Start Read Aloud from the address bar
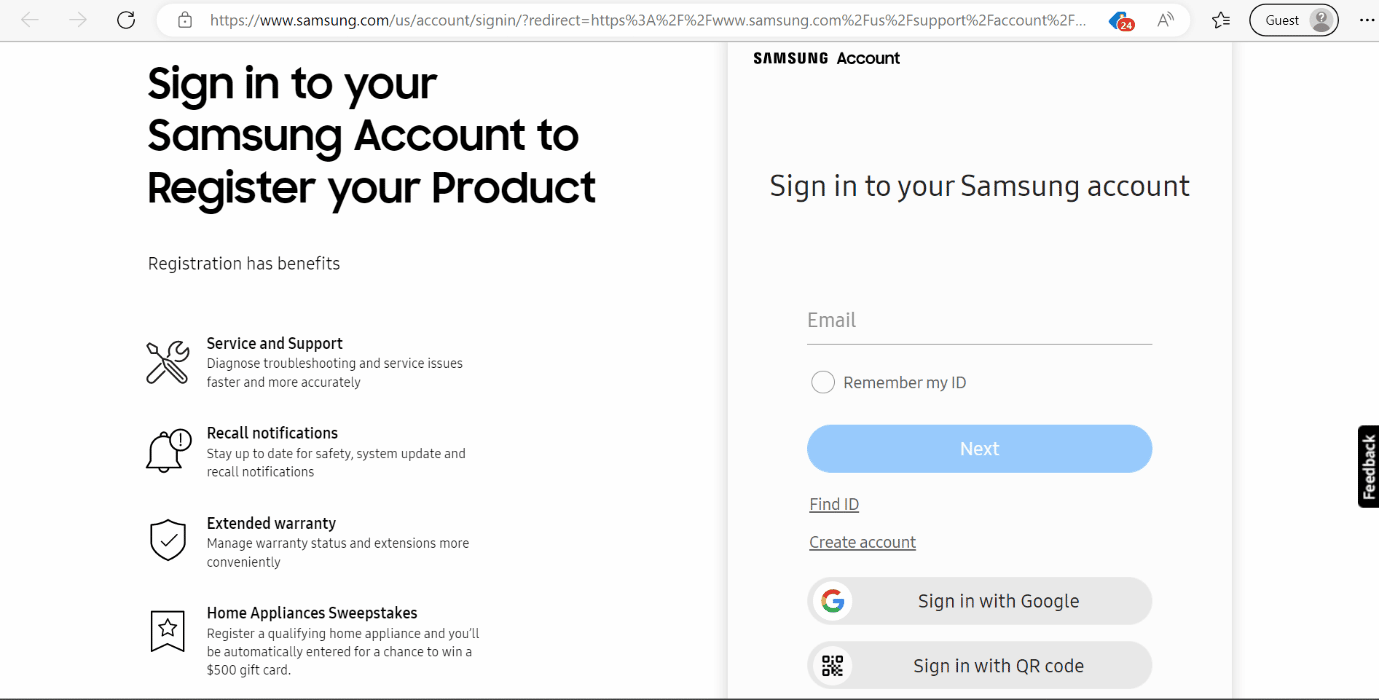Screen dimensions: 1379x700 pos(1165,19)
